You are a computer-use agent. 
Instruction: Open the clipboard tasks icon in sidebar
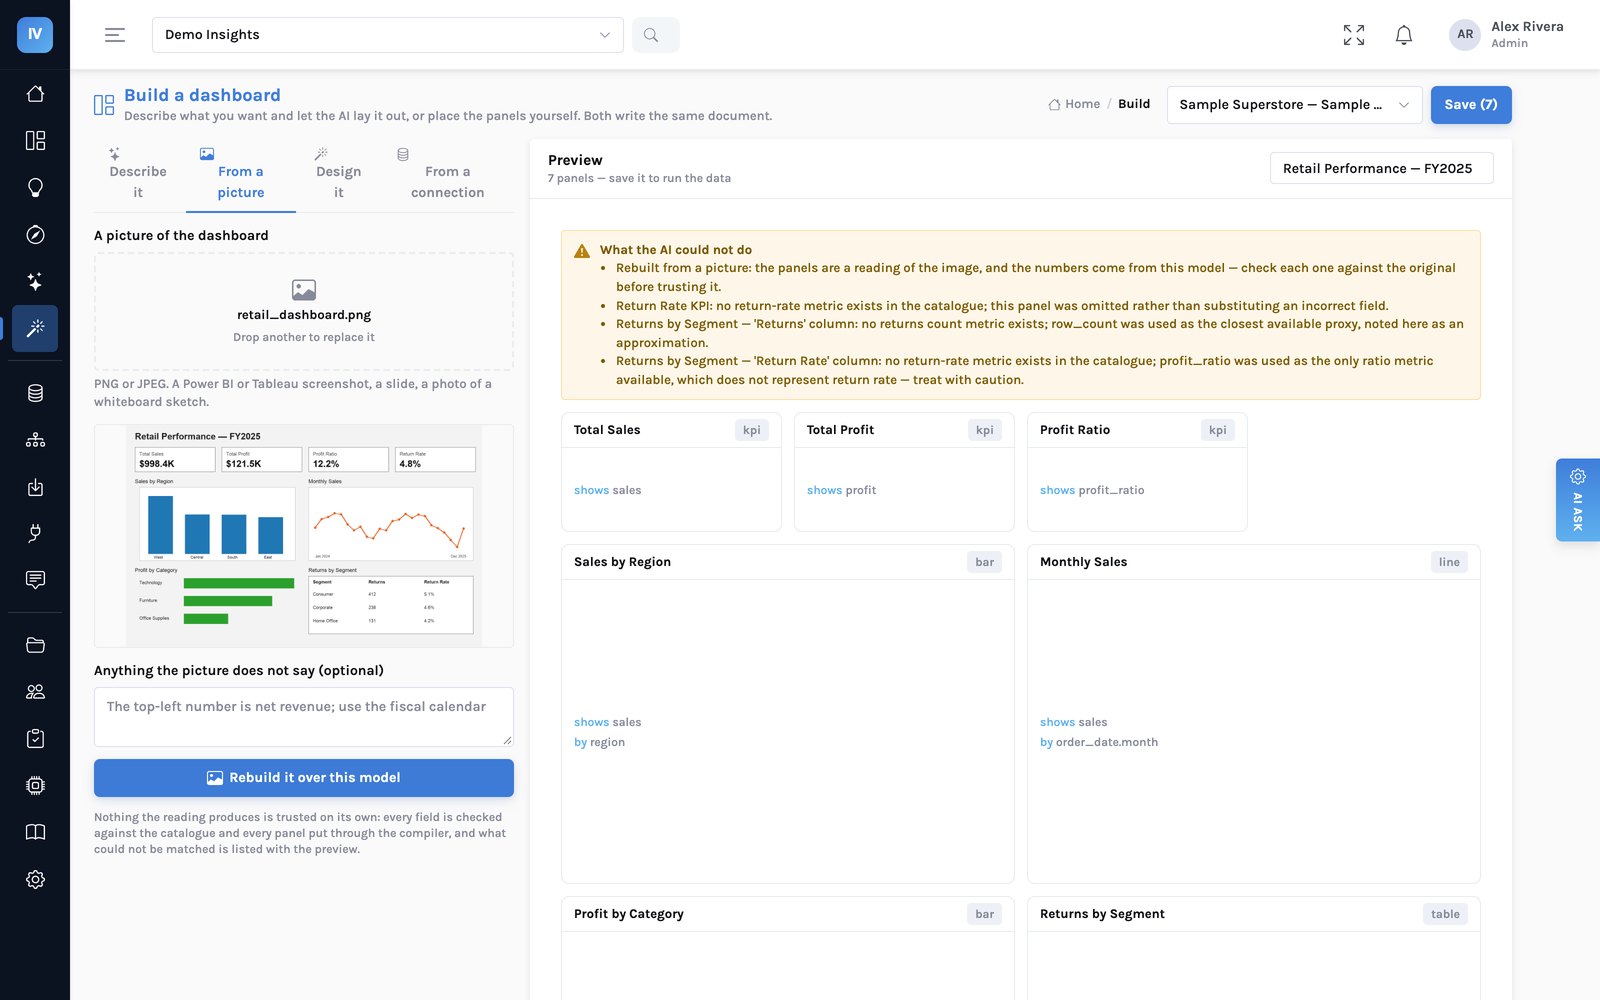click(35, 739)
